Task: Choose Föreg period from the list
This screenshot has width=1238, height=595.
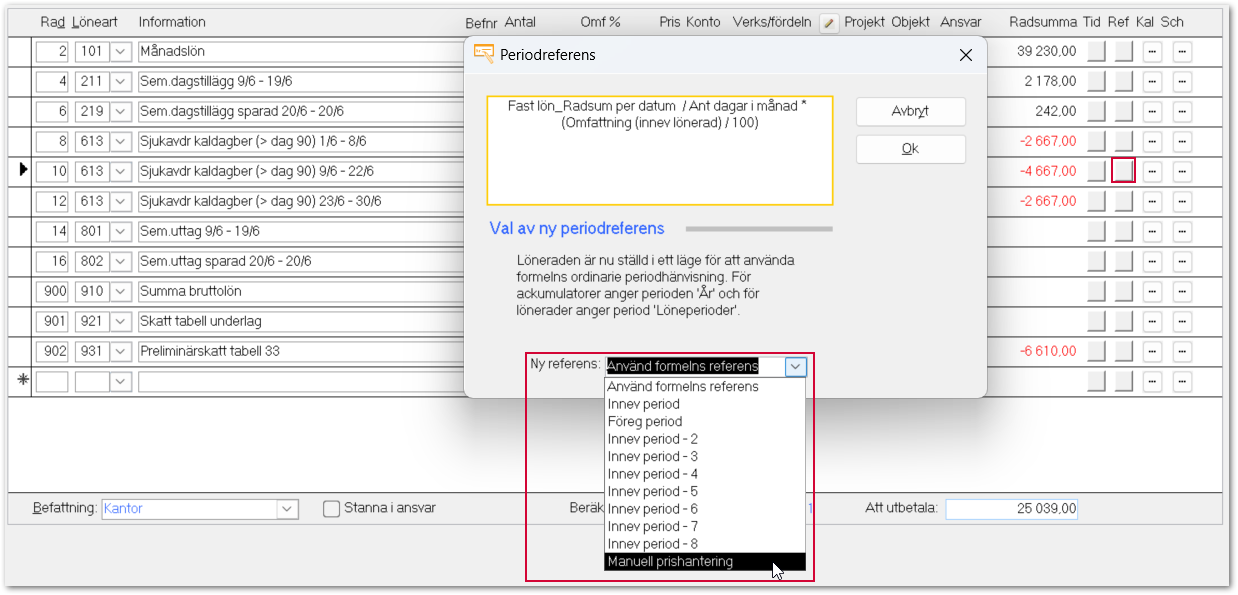Action: click(704, 422)
